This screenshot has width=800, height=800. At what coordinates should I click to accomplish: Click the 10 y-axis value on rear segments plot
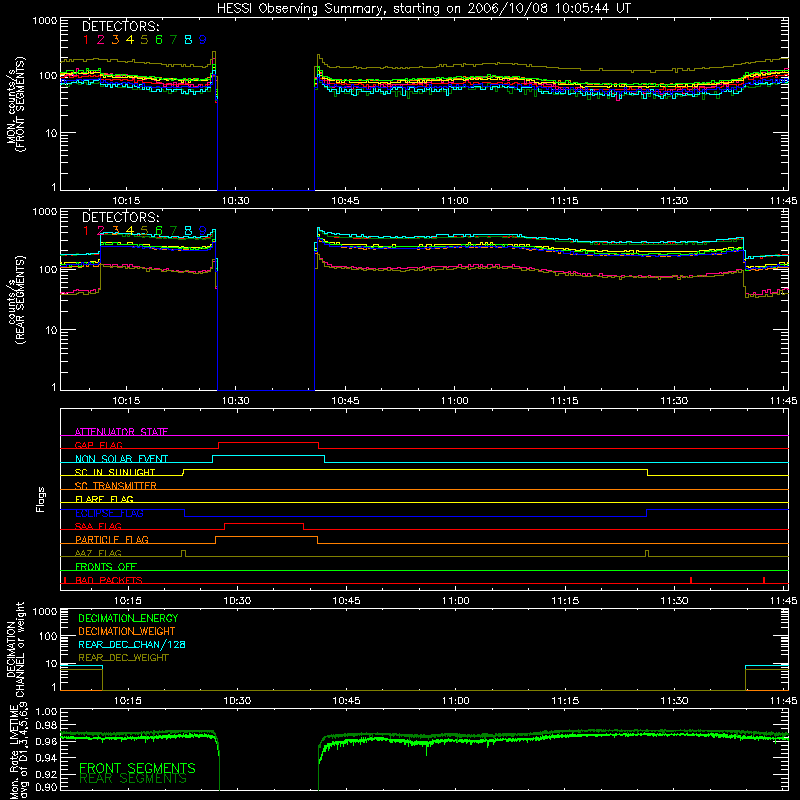51,330
